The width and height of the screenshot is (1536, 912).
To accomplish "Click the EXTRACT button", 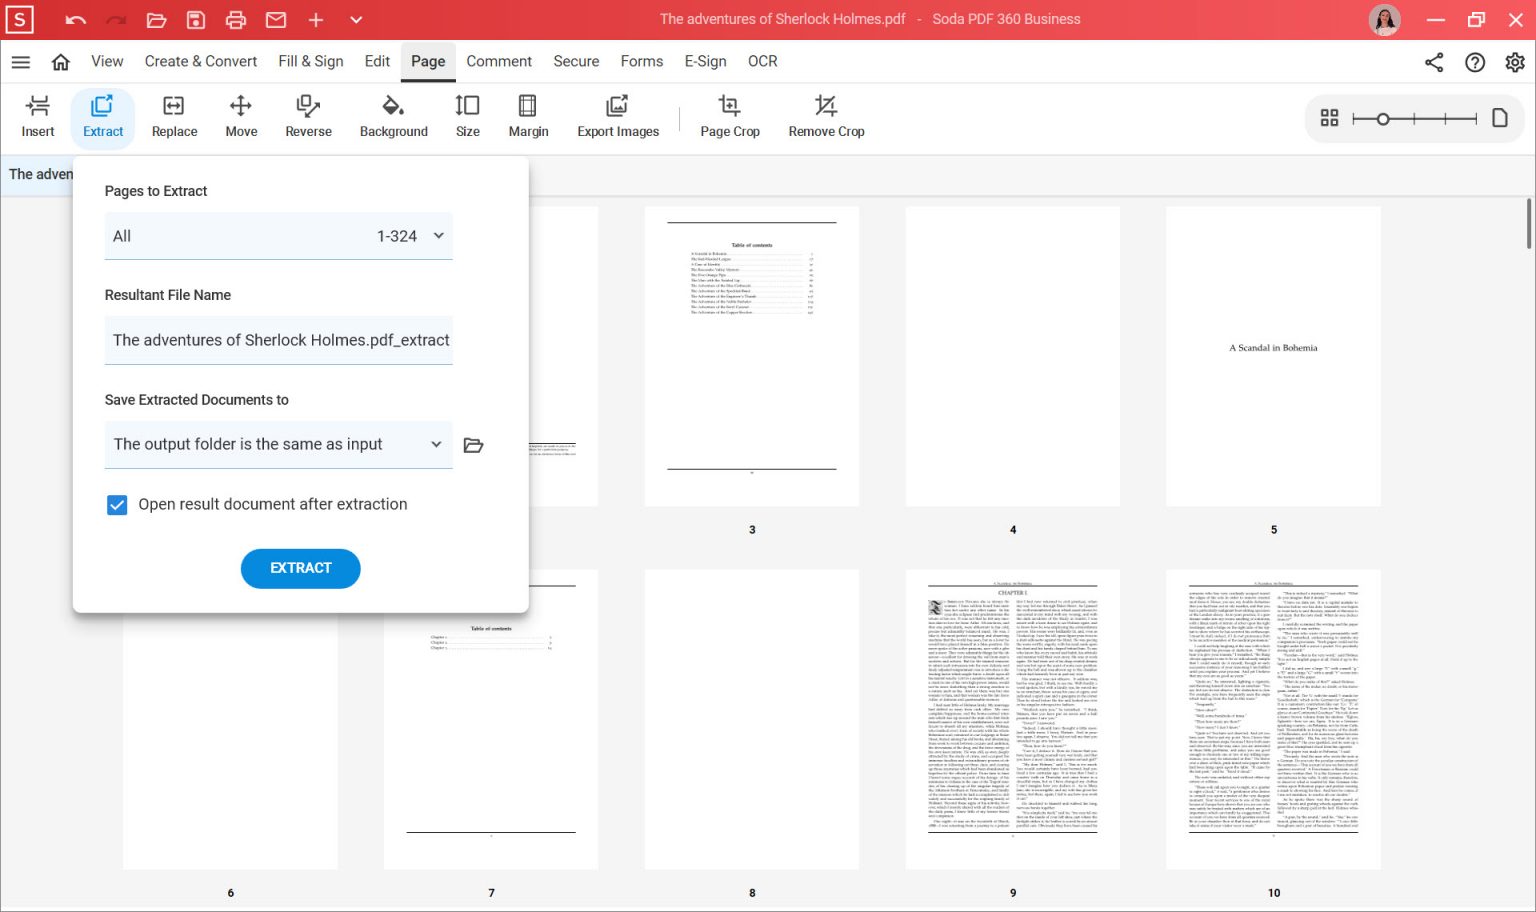I will (301, 568).
